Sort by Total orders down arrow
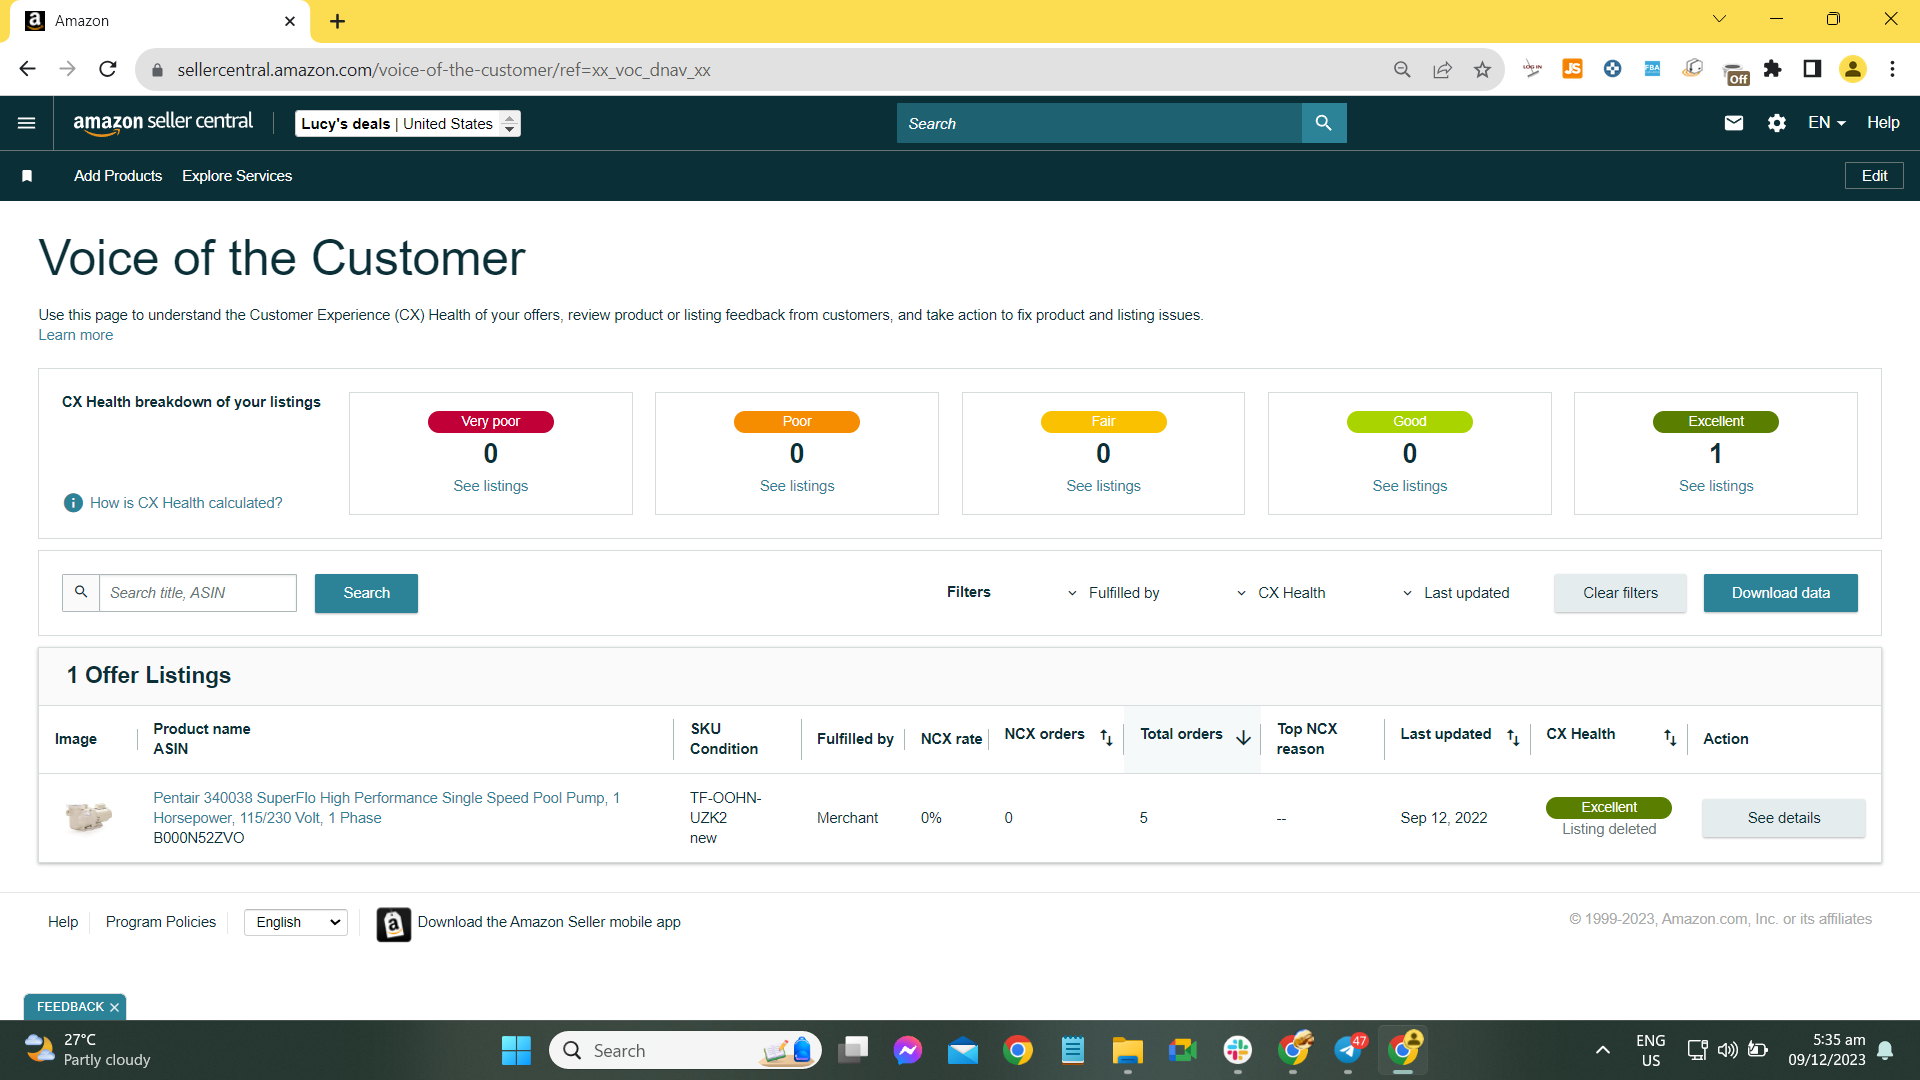Image resolution: width=1920 pixels, height=1080 pixels. tap(1243, 738)
